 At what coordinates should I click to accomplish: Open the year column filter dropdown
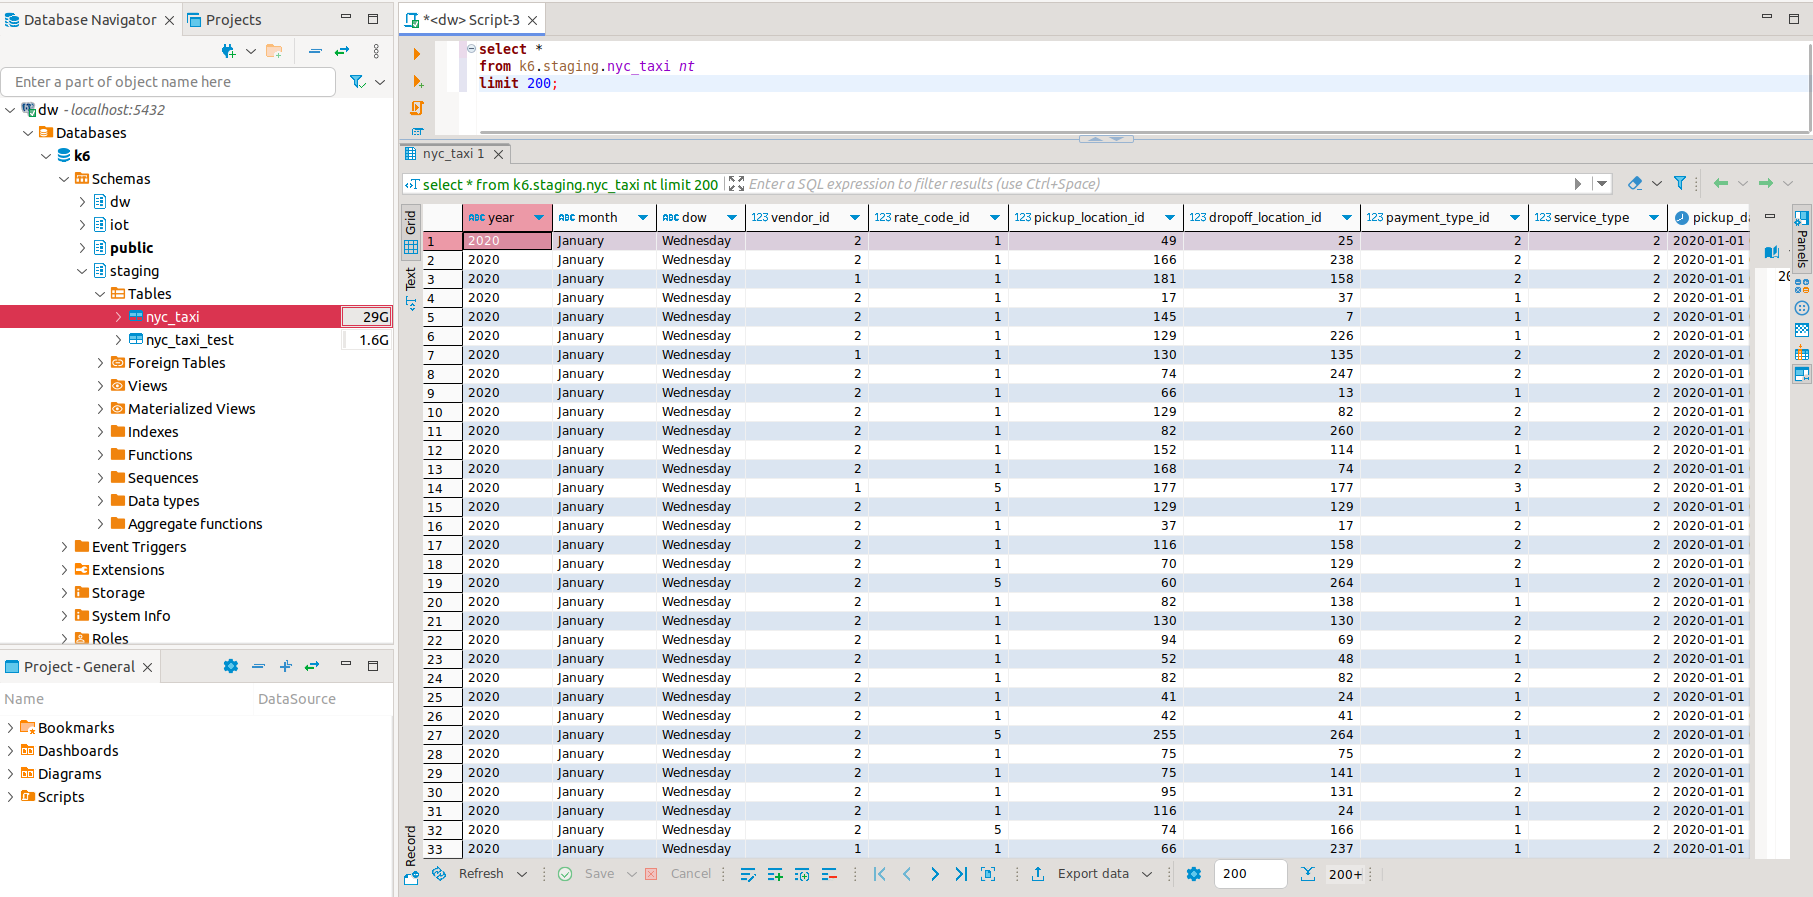pos(539,218)
